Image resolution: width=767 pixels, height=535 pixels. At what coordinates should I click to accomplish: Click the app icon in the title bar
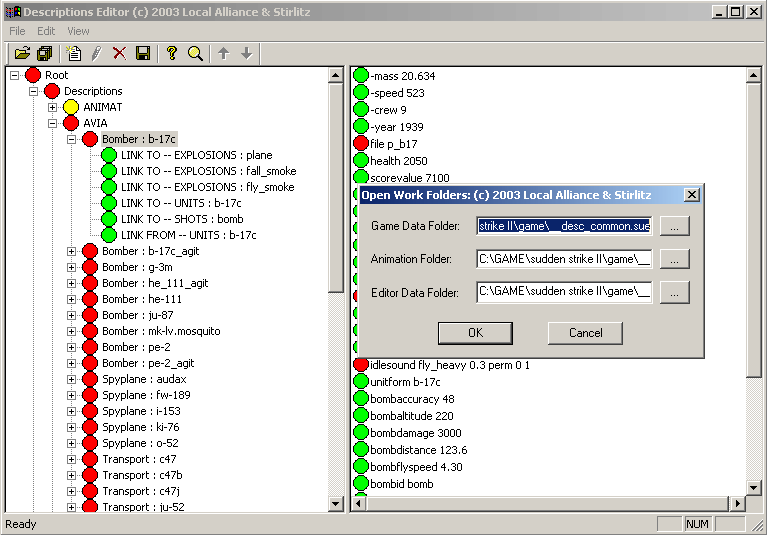(x=13, y=12)
